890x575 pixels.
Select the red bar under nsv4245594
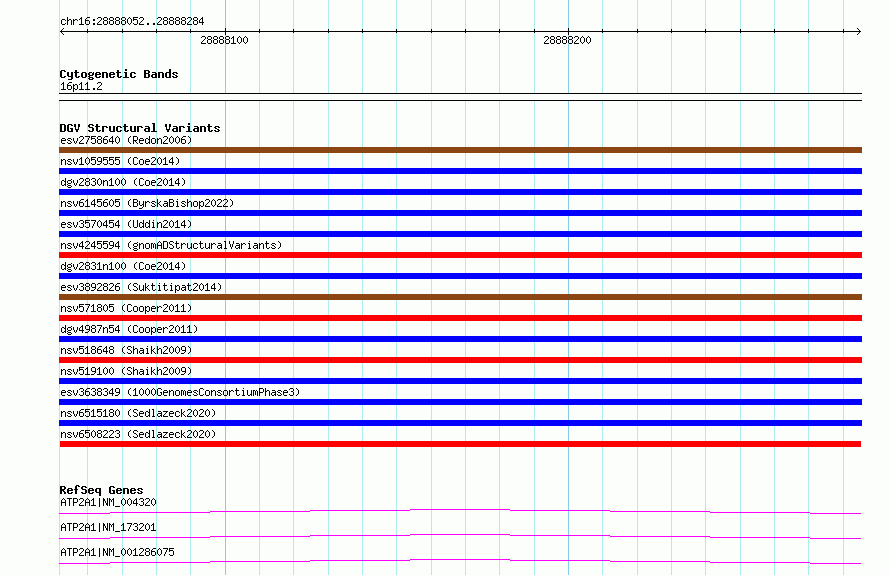point(460,255)
